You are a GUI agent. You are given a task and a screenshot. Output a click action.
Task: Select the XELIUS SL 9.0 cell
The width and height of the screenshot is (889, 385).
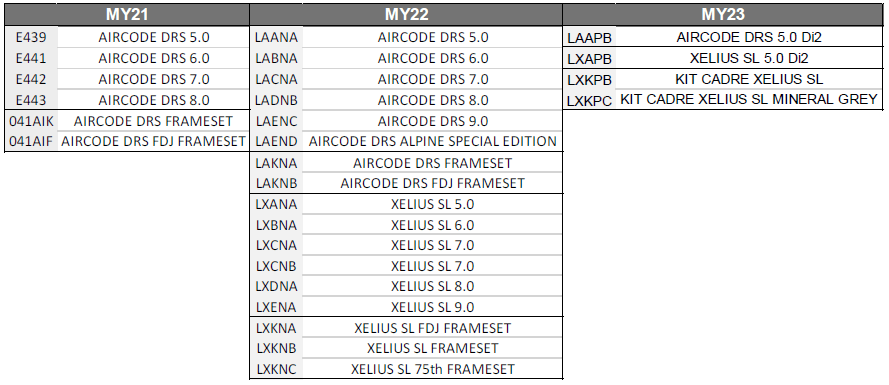coord(433,307)
